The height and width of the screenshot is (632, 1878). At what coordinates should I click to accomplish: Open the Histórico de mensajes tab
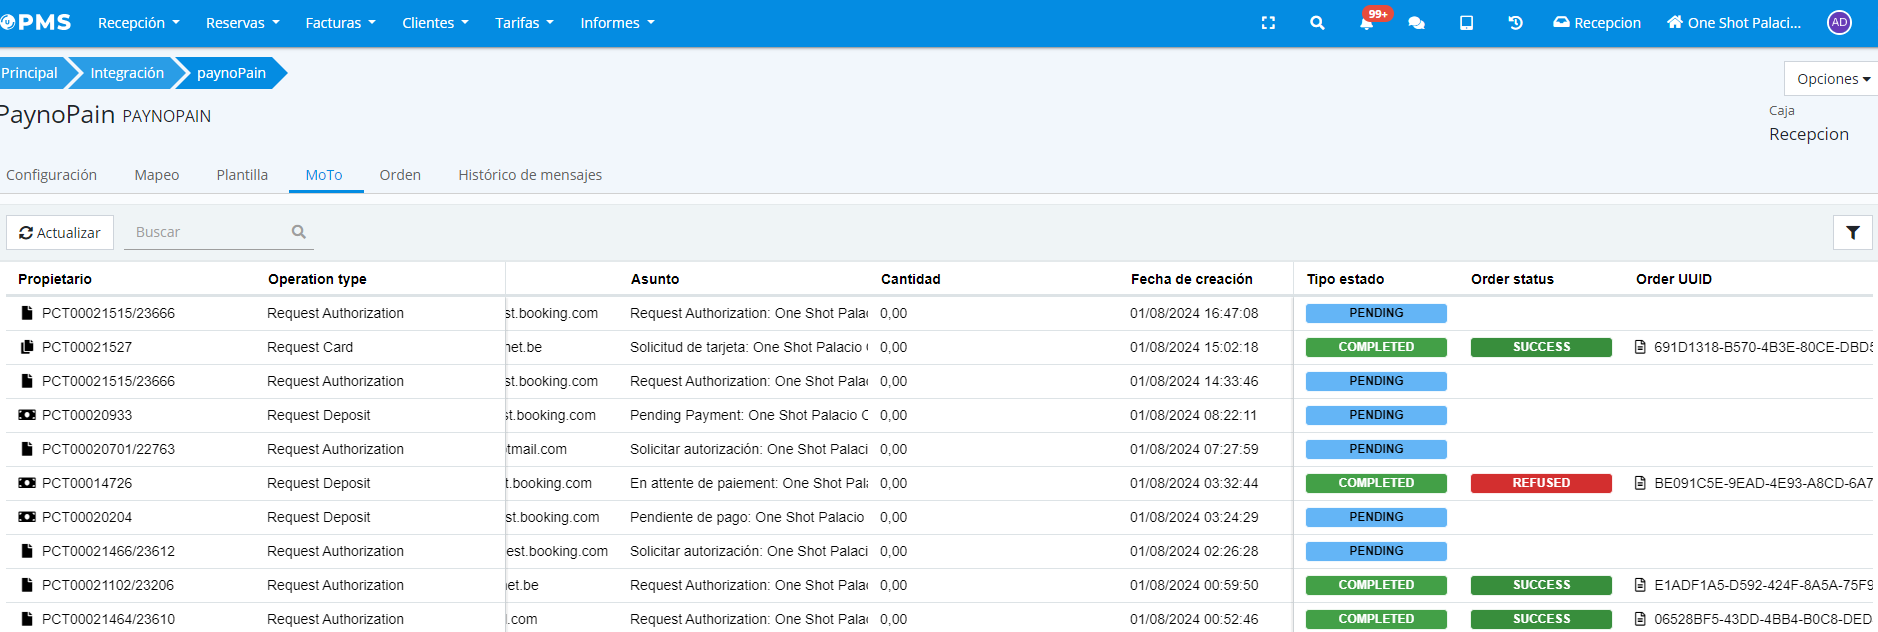tap(530, 175)
